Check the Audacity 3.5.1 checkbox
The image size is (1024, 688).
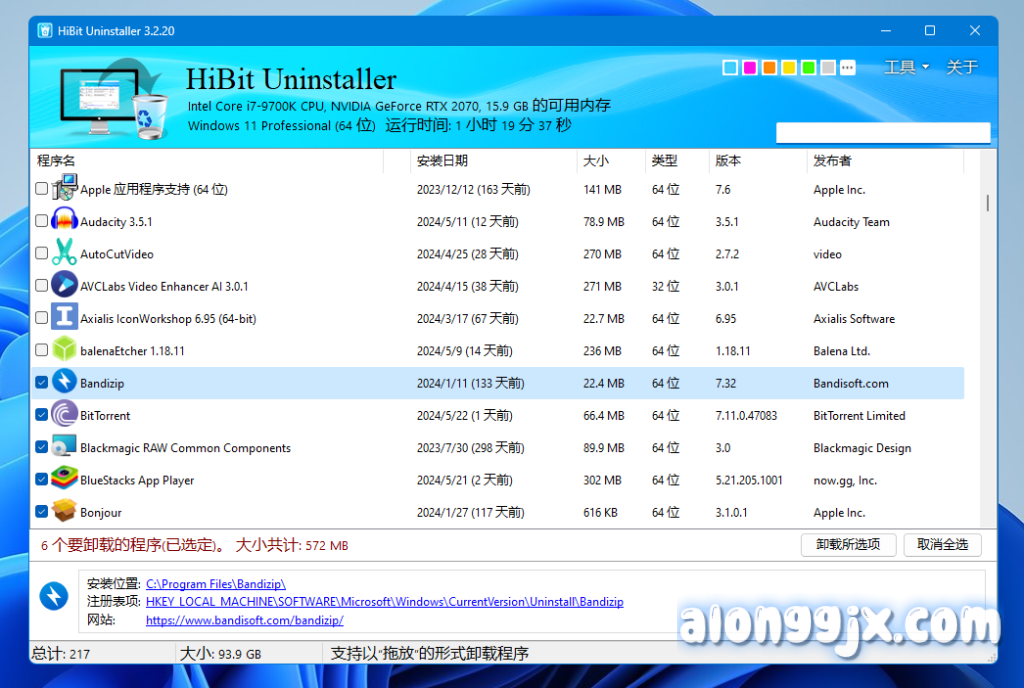click(41, 222)
